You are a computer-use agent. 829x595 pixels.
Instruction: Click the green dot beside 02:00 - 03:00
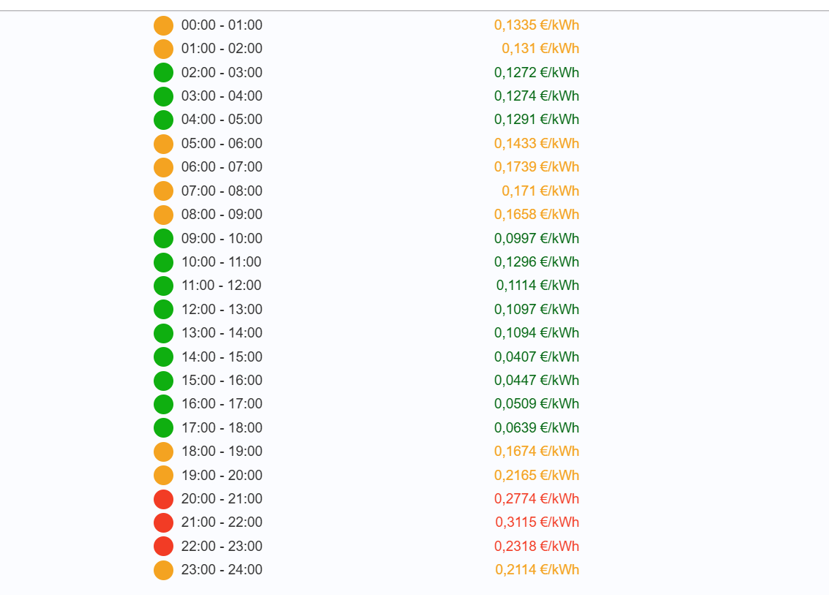(x=163, y=72)
